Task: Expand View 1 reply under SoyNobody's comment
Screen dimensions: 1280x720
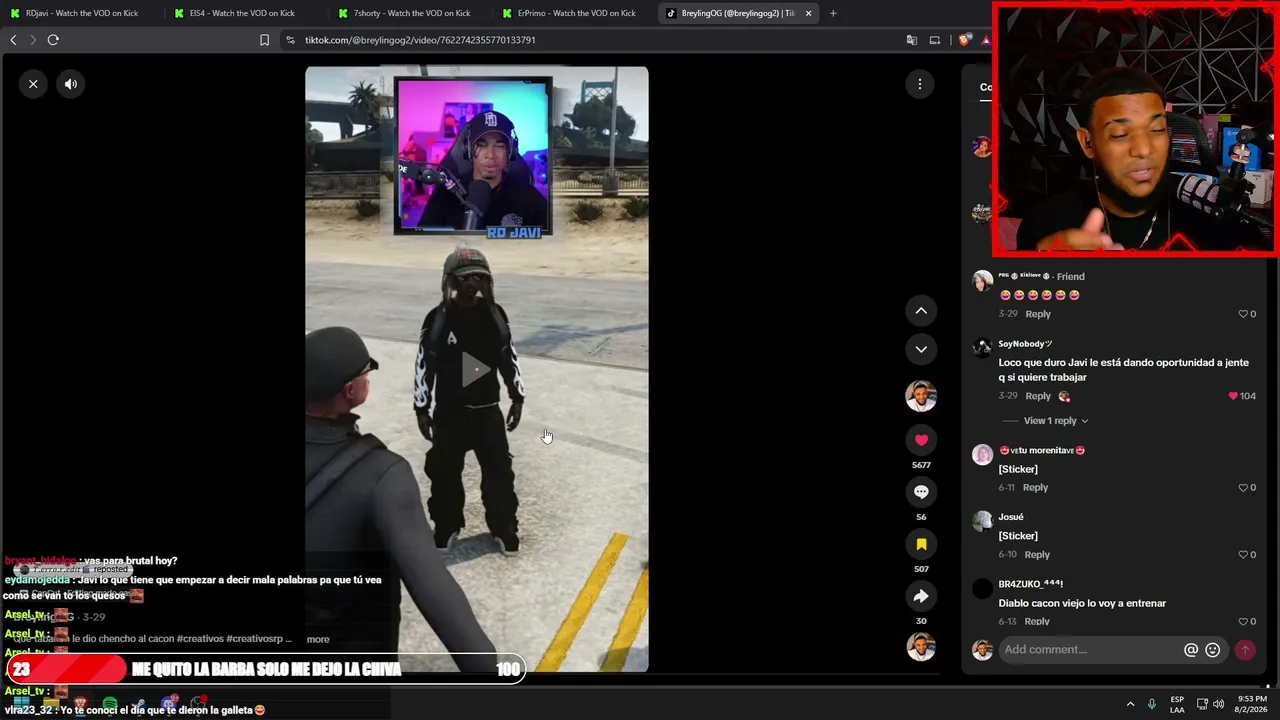Action: coord(1056,421)
